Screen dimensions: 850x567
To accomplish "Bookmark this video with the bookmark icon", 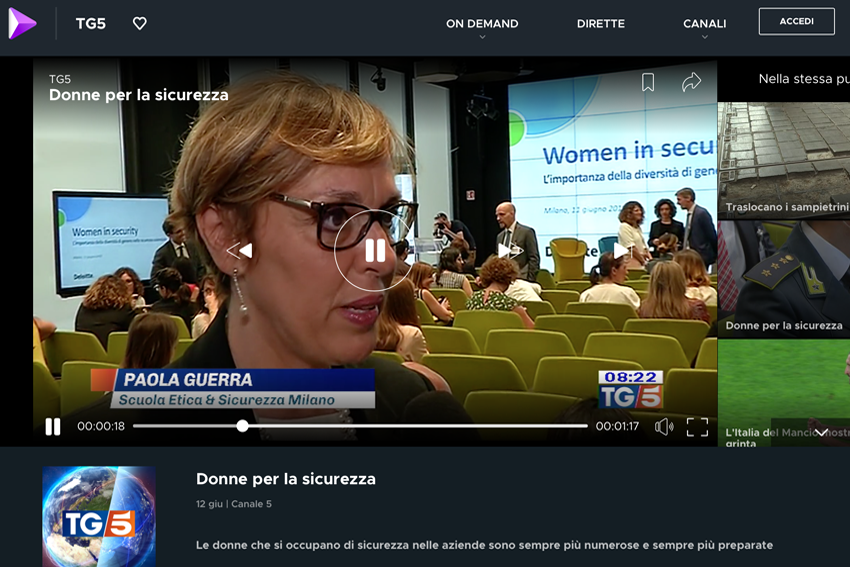I will click(x=648, y=82).
